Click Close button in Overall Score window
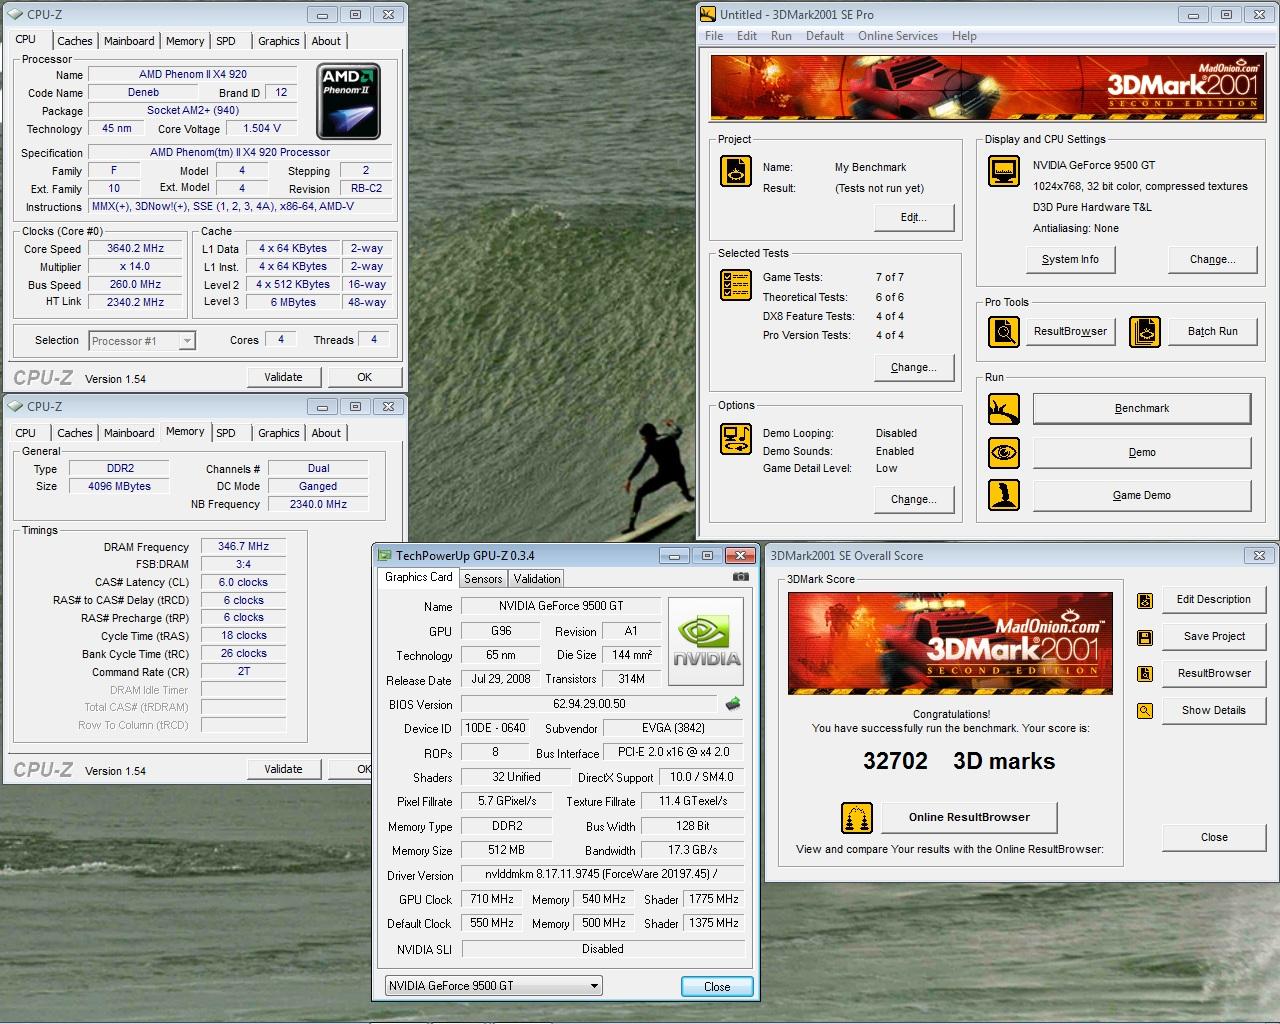The width and height of the screenshot is (1280, 1024). tap(1214, 837)
